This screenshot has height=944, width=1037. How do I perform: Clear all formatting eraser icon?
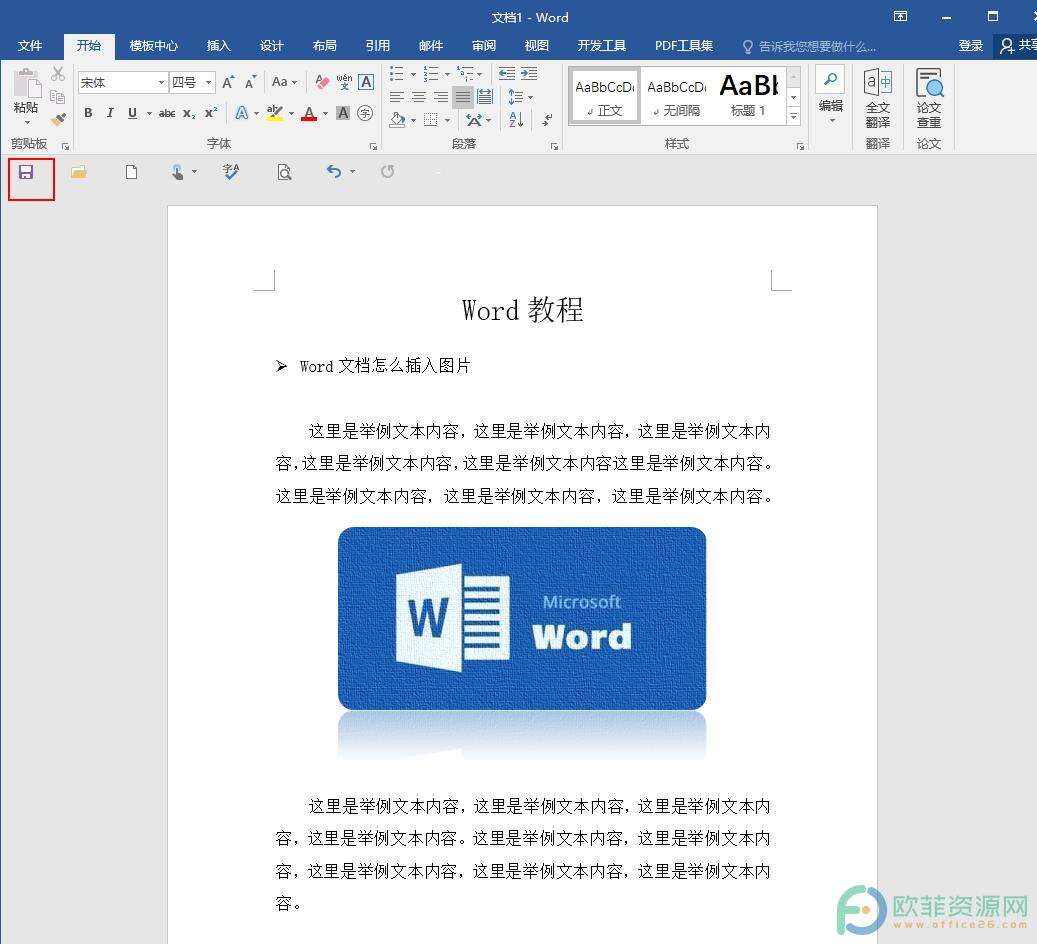coord(322,82)
